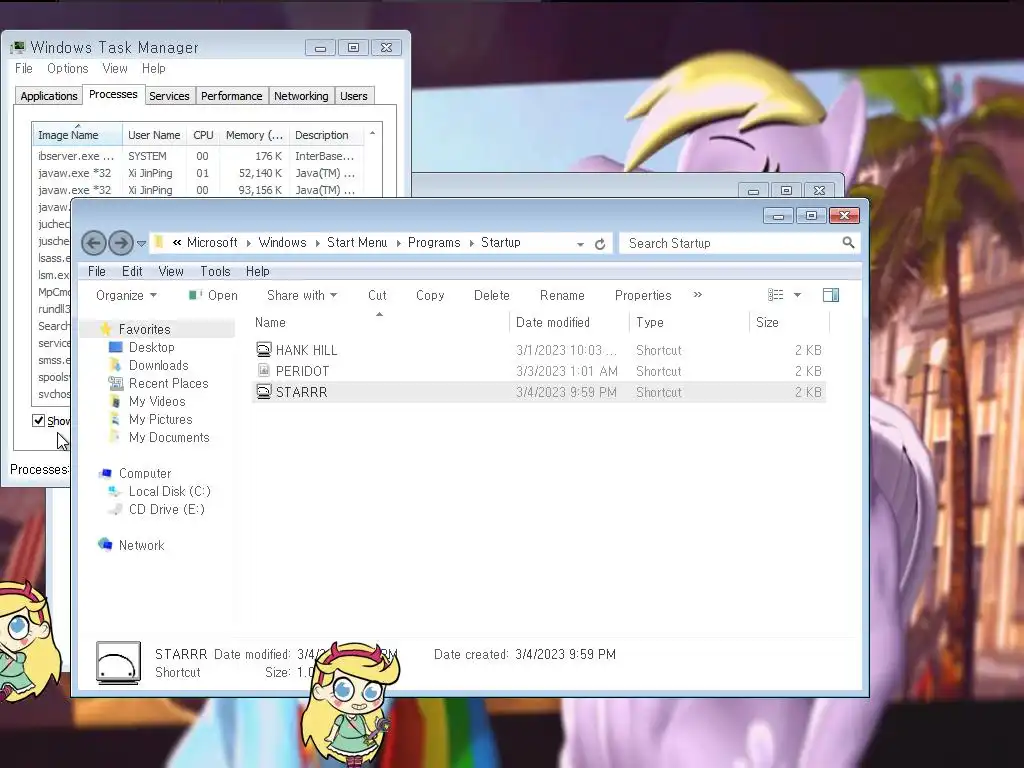The width and height of the screenshot is (1024, 768).
Task: Click Delete in the Explorer toolbar
Action: [491, 295]
